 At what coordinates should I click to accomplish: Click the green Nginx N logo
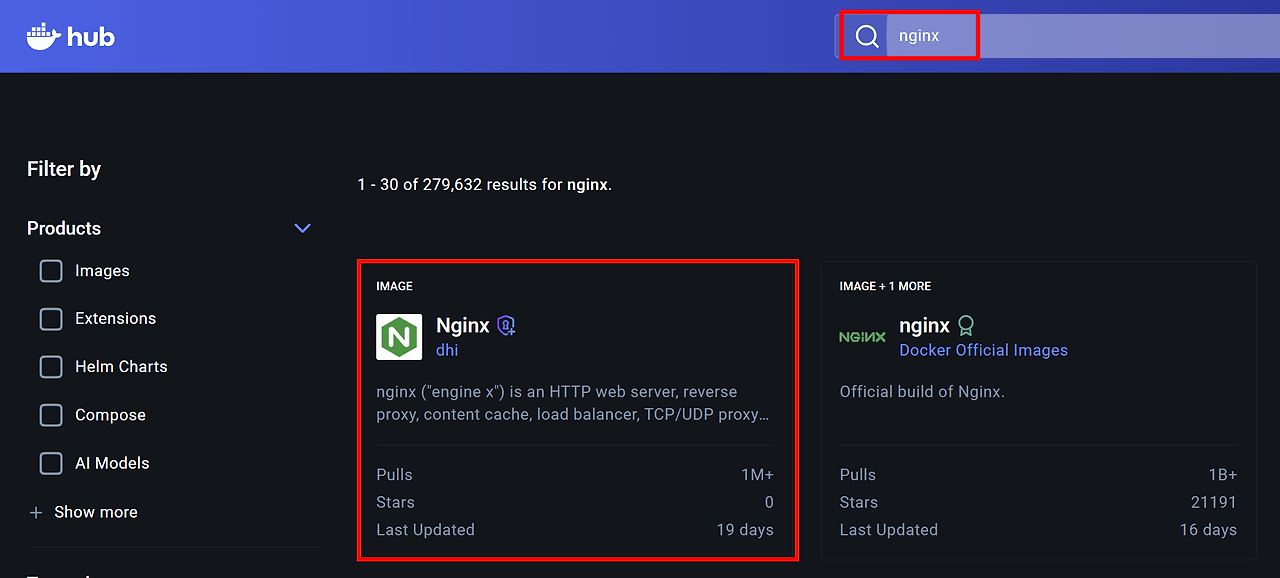click(x=399, y=337)
